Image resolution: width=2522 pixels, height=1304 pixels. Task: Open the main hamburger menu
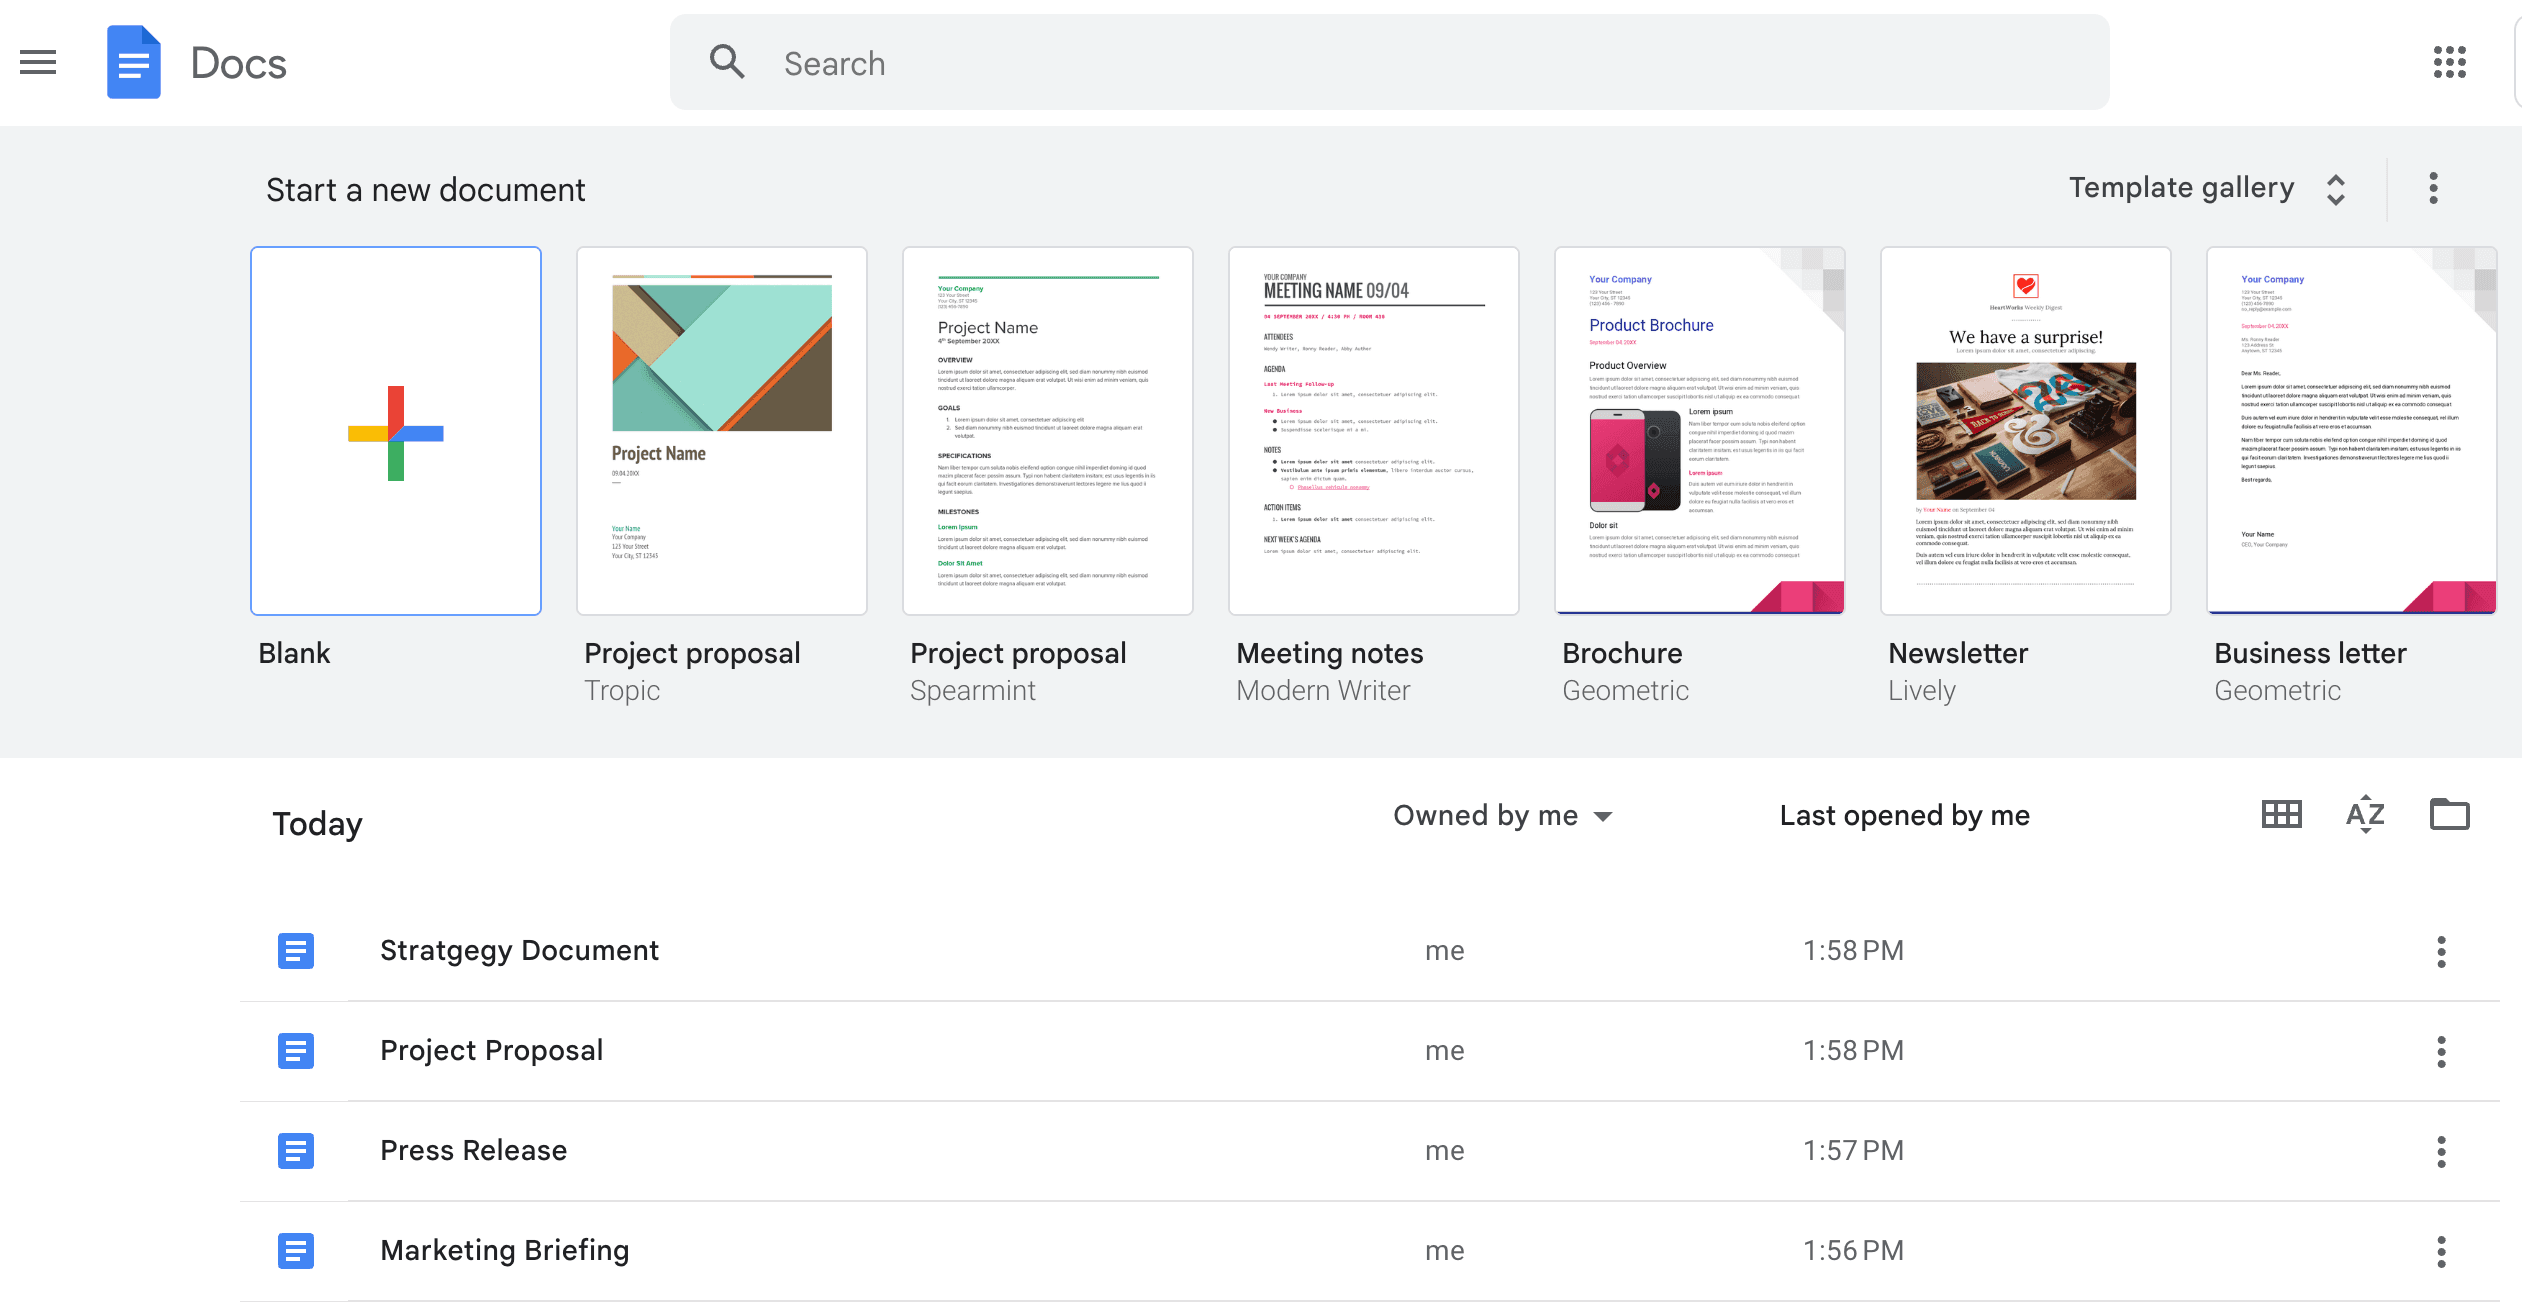(x=38, y=62)
